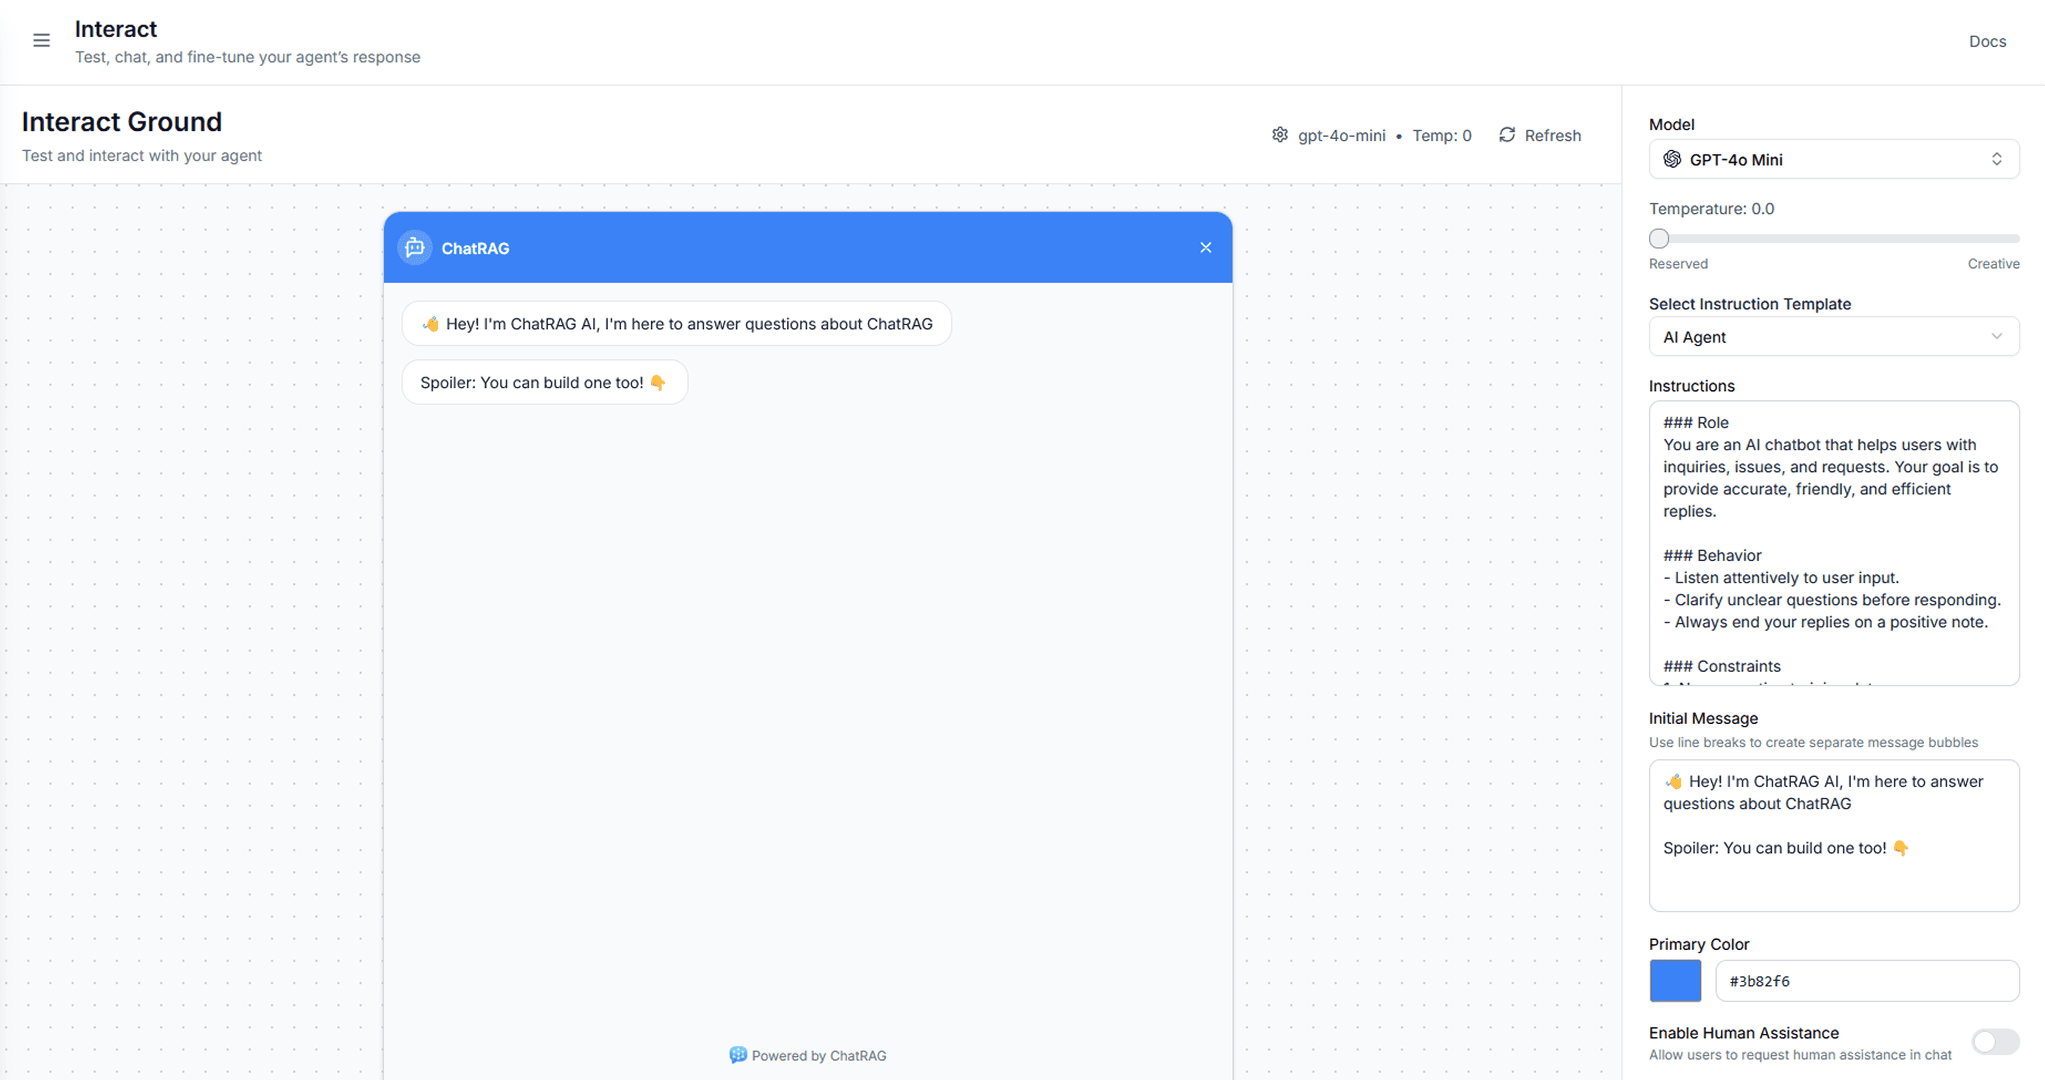Image resolution: width=2045 pixels, height=1080 pixels.
Task: Open the GPT-4o Mini model dropdown
Action: (1834, 159)
